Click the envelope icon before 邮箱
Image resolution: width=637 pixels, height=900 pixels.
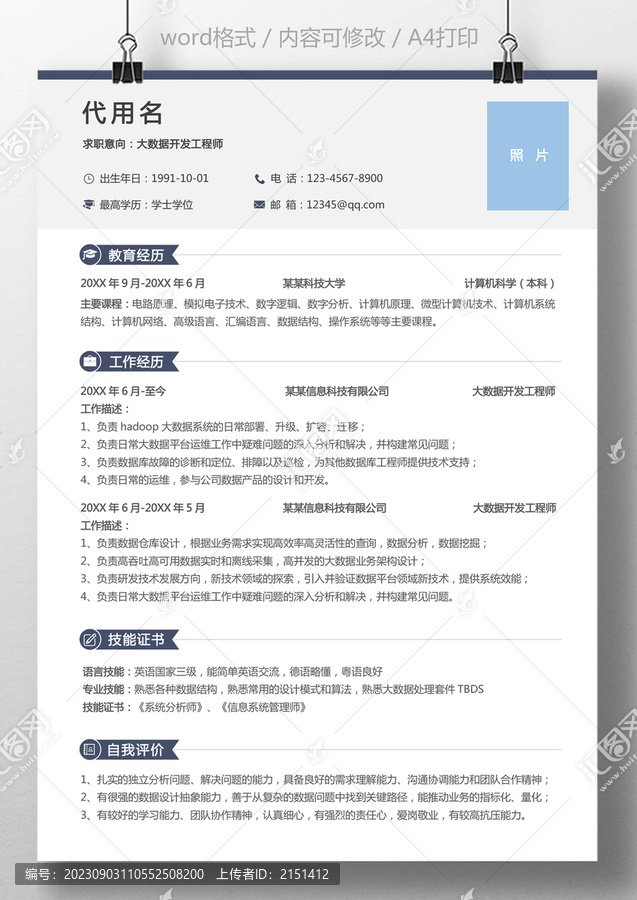click(x=259, y=204)
